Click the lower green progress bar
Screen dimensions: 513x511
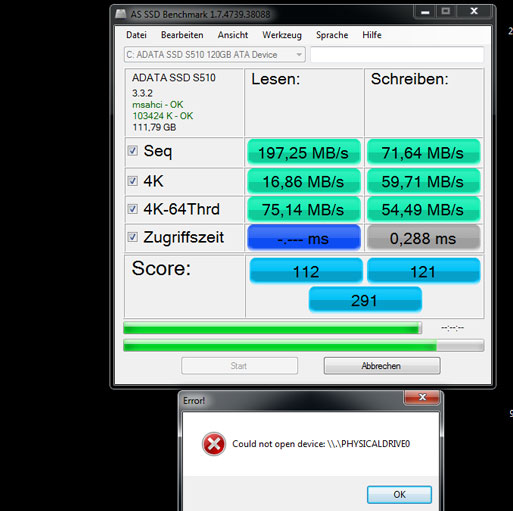[303, 345]
